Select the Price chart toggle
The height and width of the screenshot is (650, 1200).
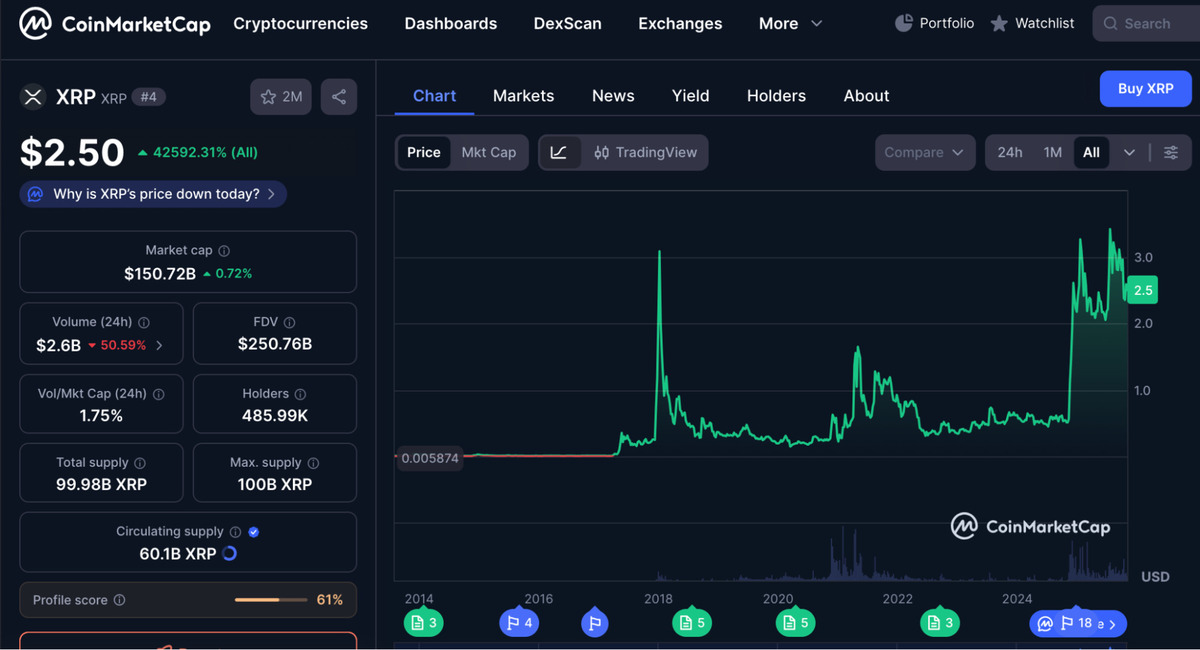[x=423, y=152]
